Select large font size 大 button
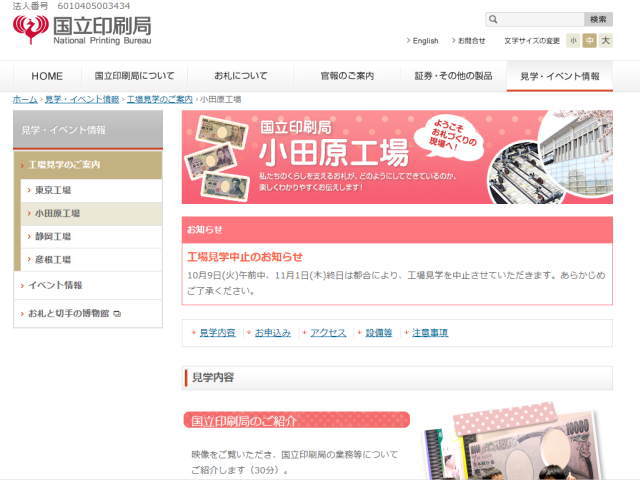640x480 pixels. click(x=606, y=40)
